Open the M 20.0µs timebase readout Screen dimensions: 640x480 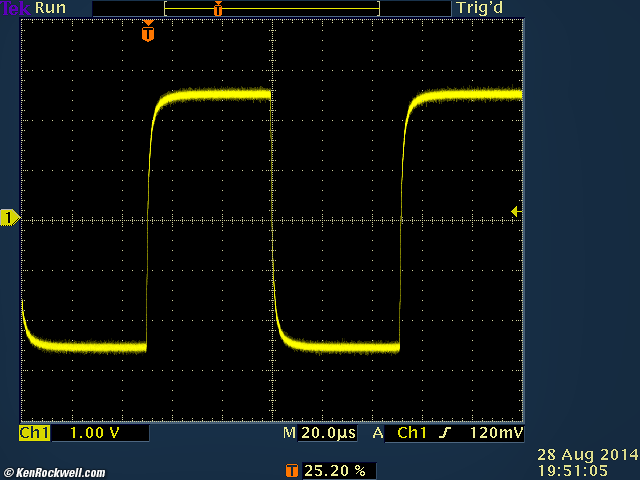tap(321, 434)
